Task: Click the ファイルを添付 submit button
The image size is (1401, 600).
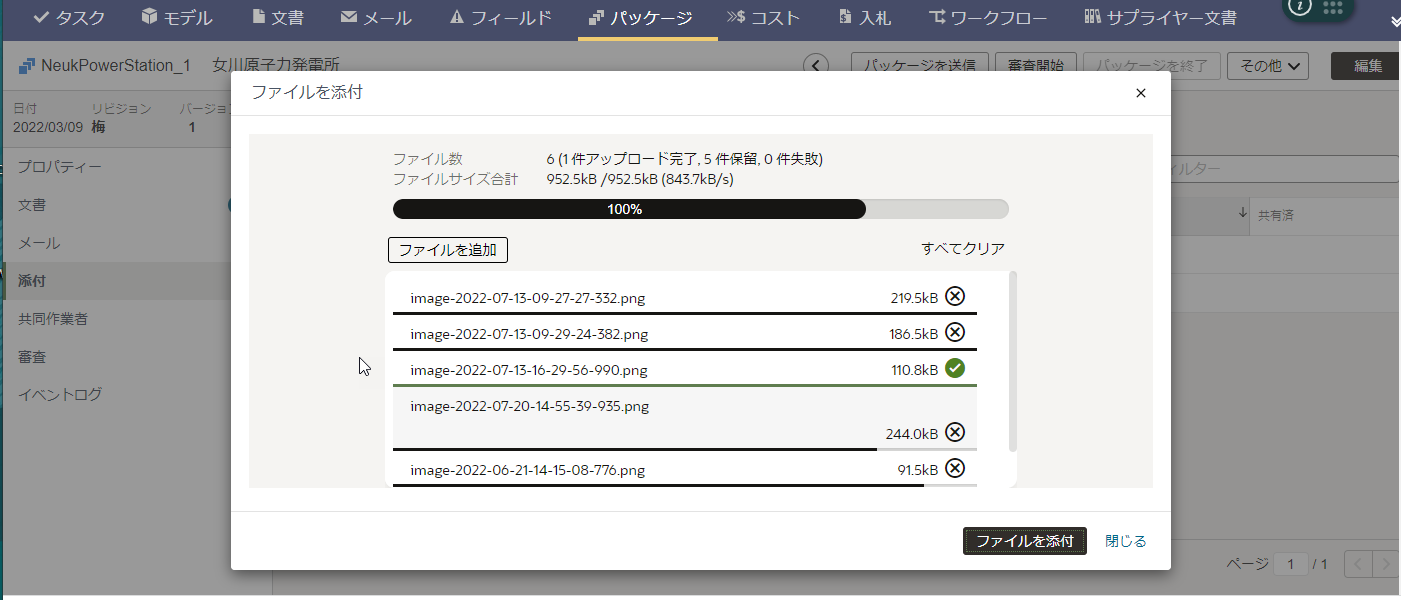Action: (x=1024, y=541)
